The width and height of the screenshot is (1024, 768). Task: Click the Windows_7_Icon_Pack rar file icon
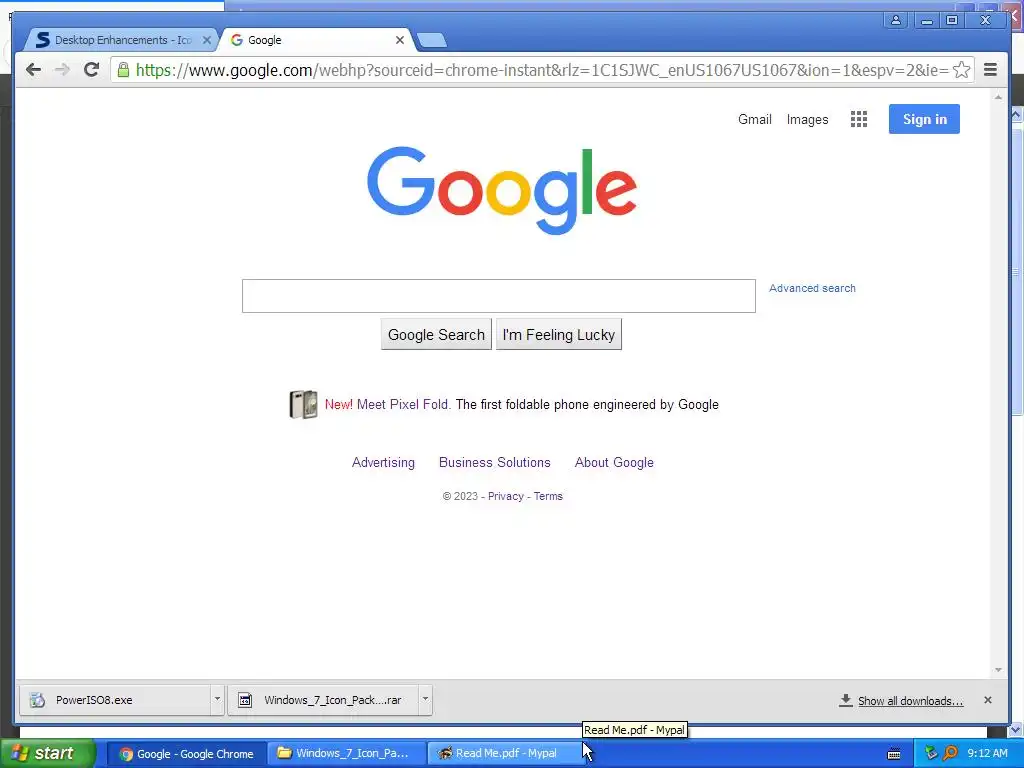pos(245,700)
